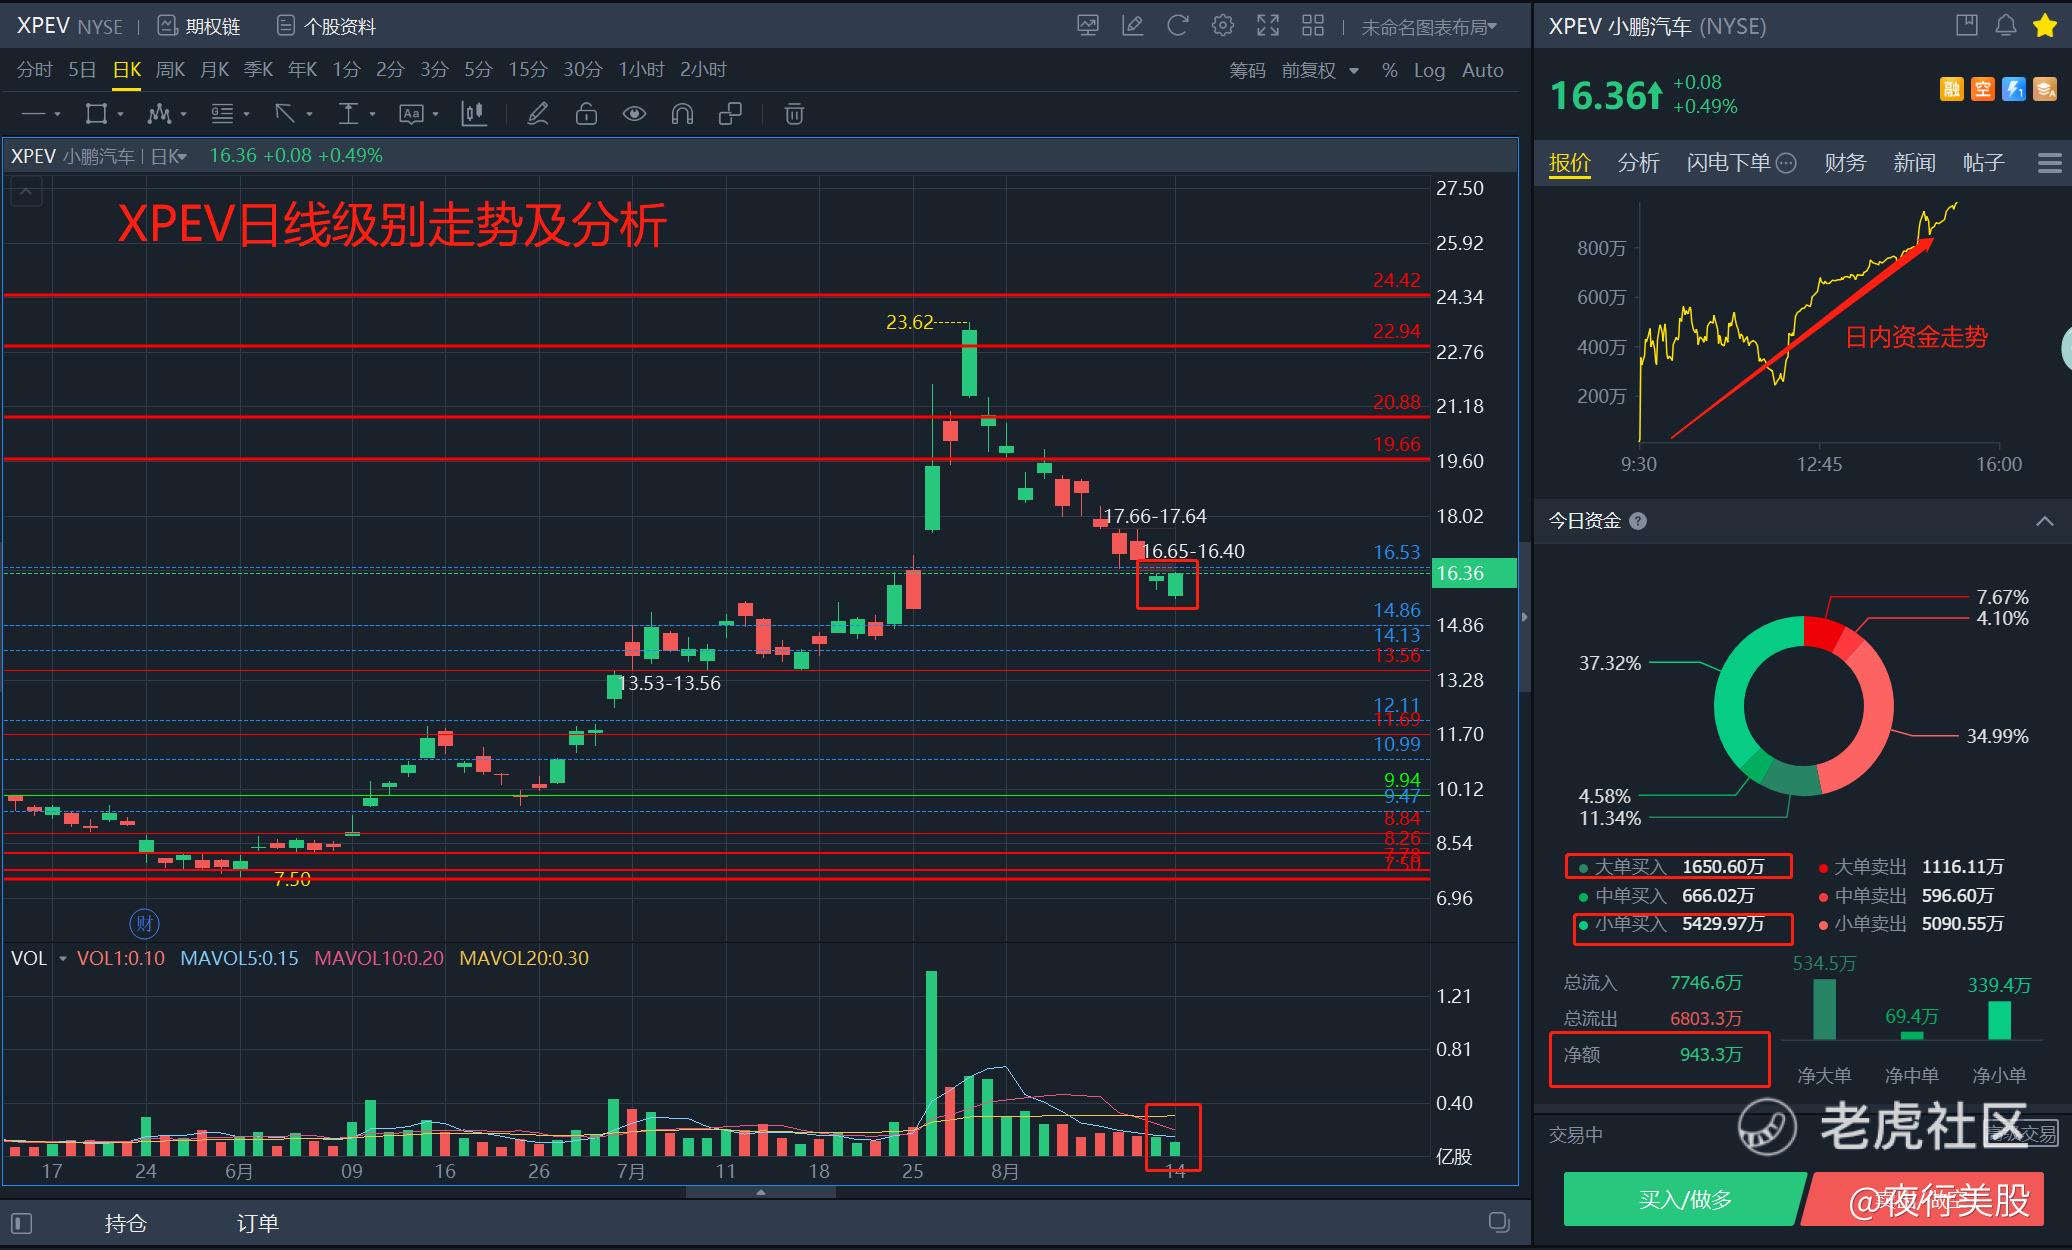Click the 买入/做多 buy button
Image resolution: width=2072 pixels, height=1250 pixels.
coord(1685,1199)
